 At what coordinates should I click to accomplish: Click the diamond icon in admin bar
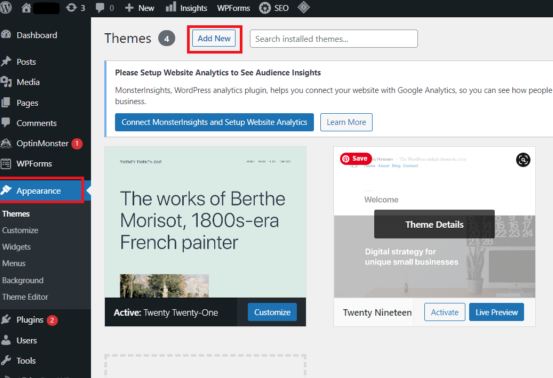pyautogui.click(x=303, y=7)
